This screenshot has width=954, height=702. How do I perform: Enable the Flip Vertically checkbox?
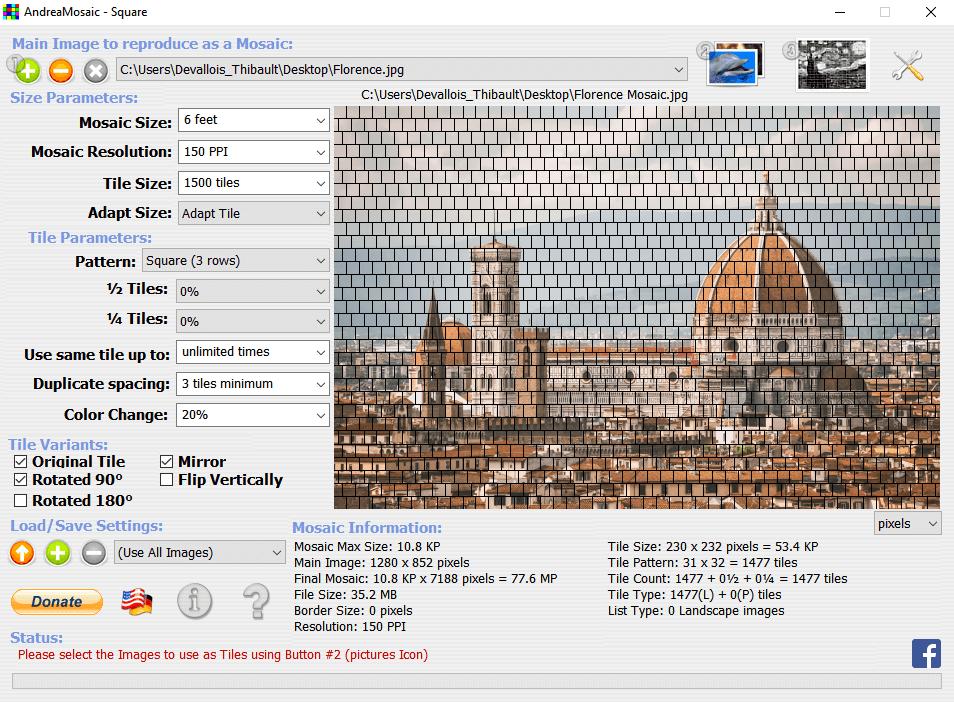click(167, 480)
